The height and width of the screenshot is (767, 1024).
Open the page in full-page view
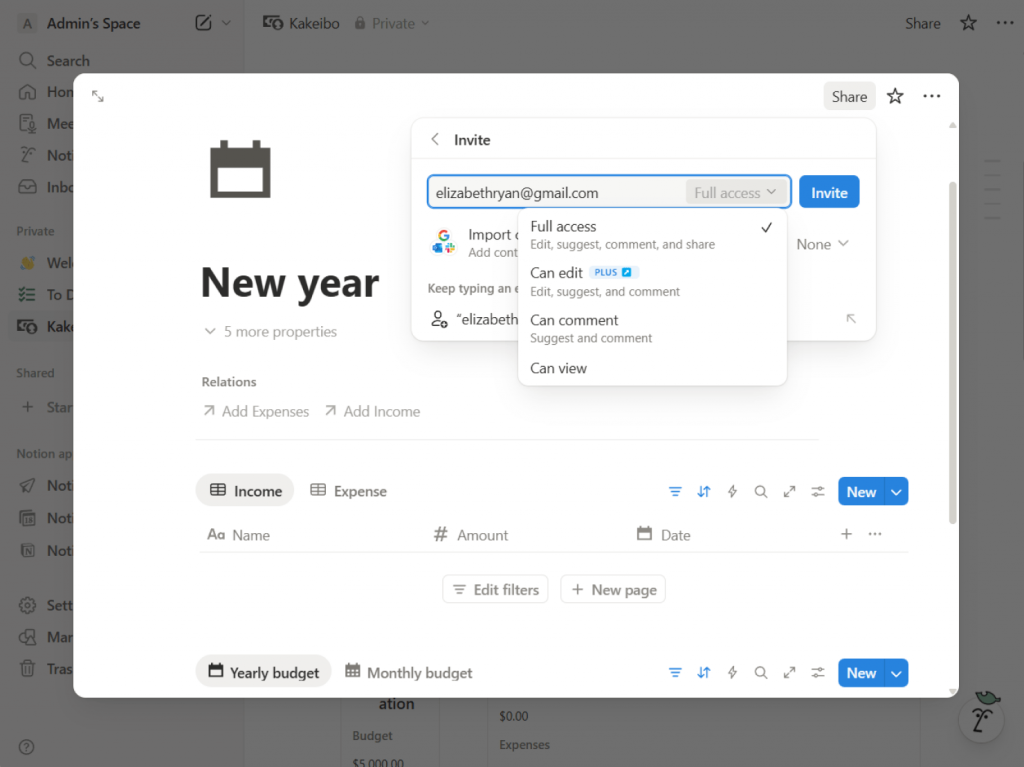pyautogui.click(x=97, y=97)
